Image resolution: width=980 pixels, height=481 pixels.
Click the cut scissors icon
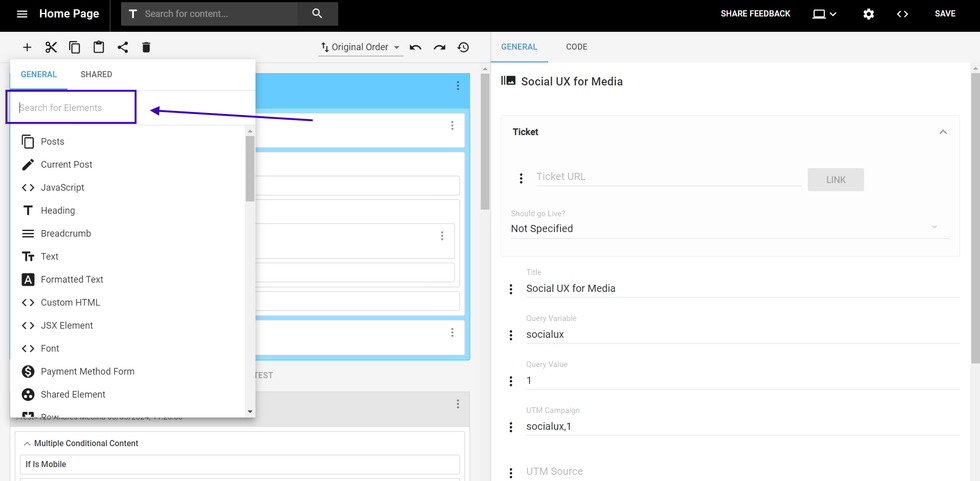[51, 47]
